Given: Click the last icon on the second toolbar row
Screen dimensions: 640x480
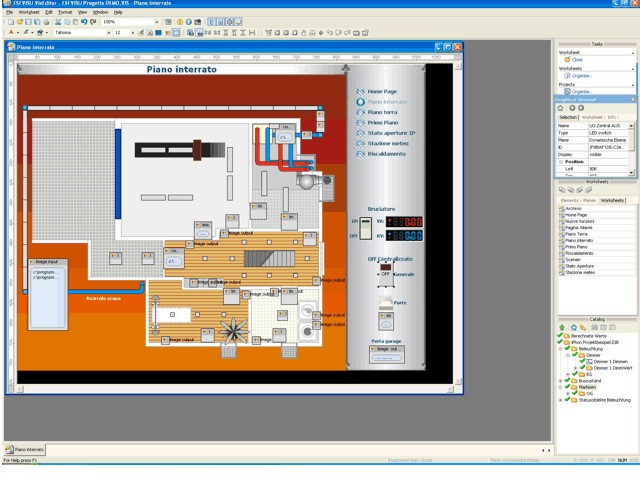Looking at the screenshot, I should (x=365, y=33).
